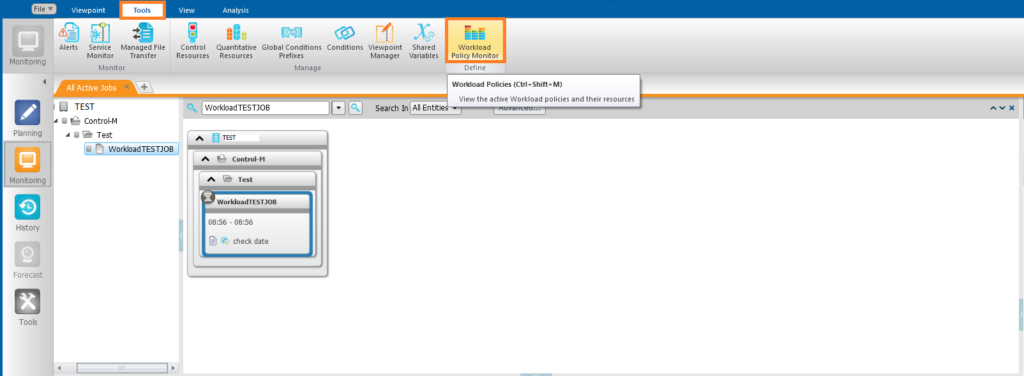Click the WorkloadTESTJOB search input field
1024x376 pixels.
(265, 108)
